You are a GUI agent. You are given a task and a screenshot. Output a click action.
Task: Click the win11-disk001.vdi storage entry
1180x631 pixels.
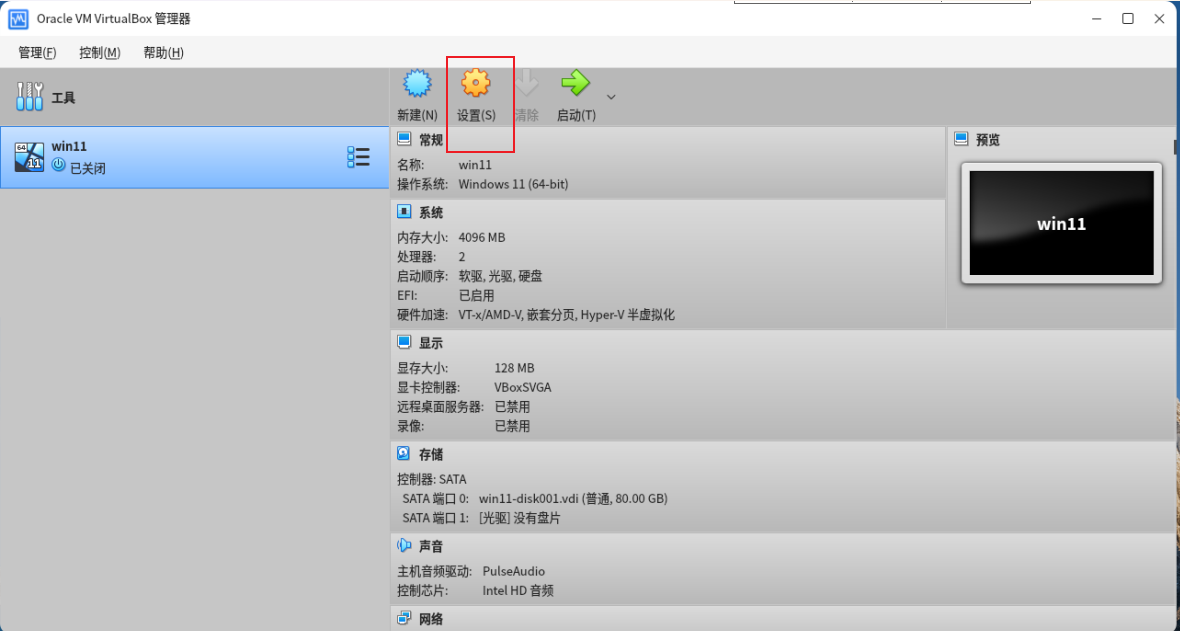573,498
